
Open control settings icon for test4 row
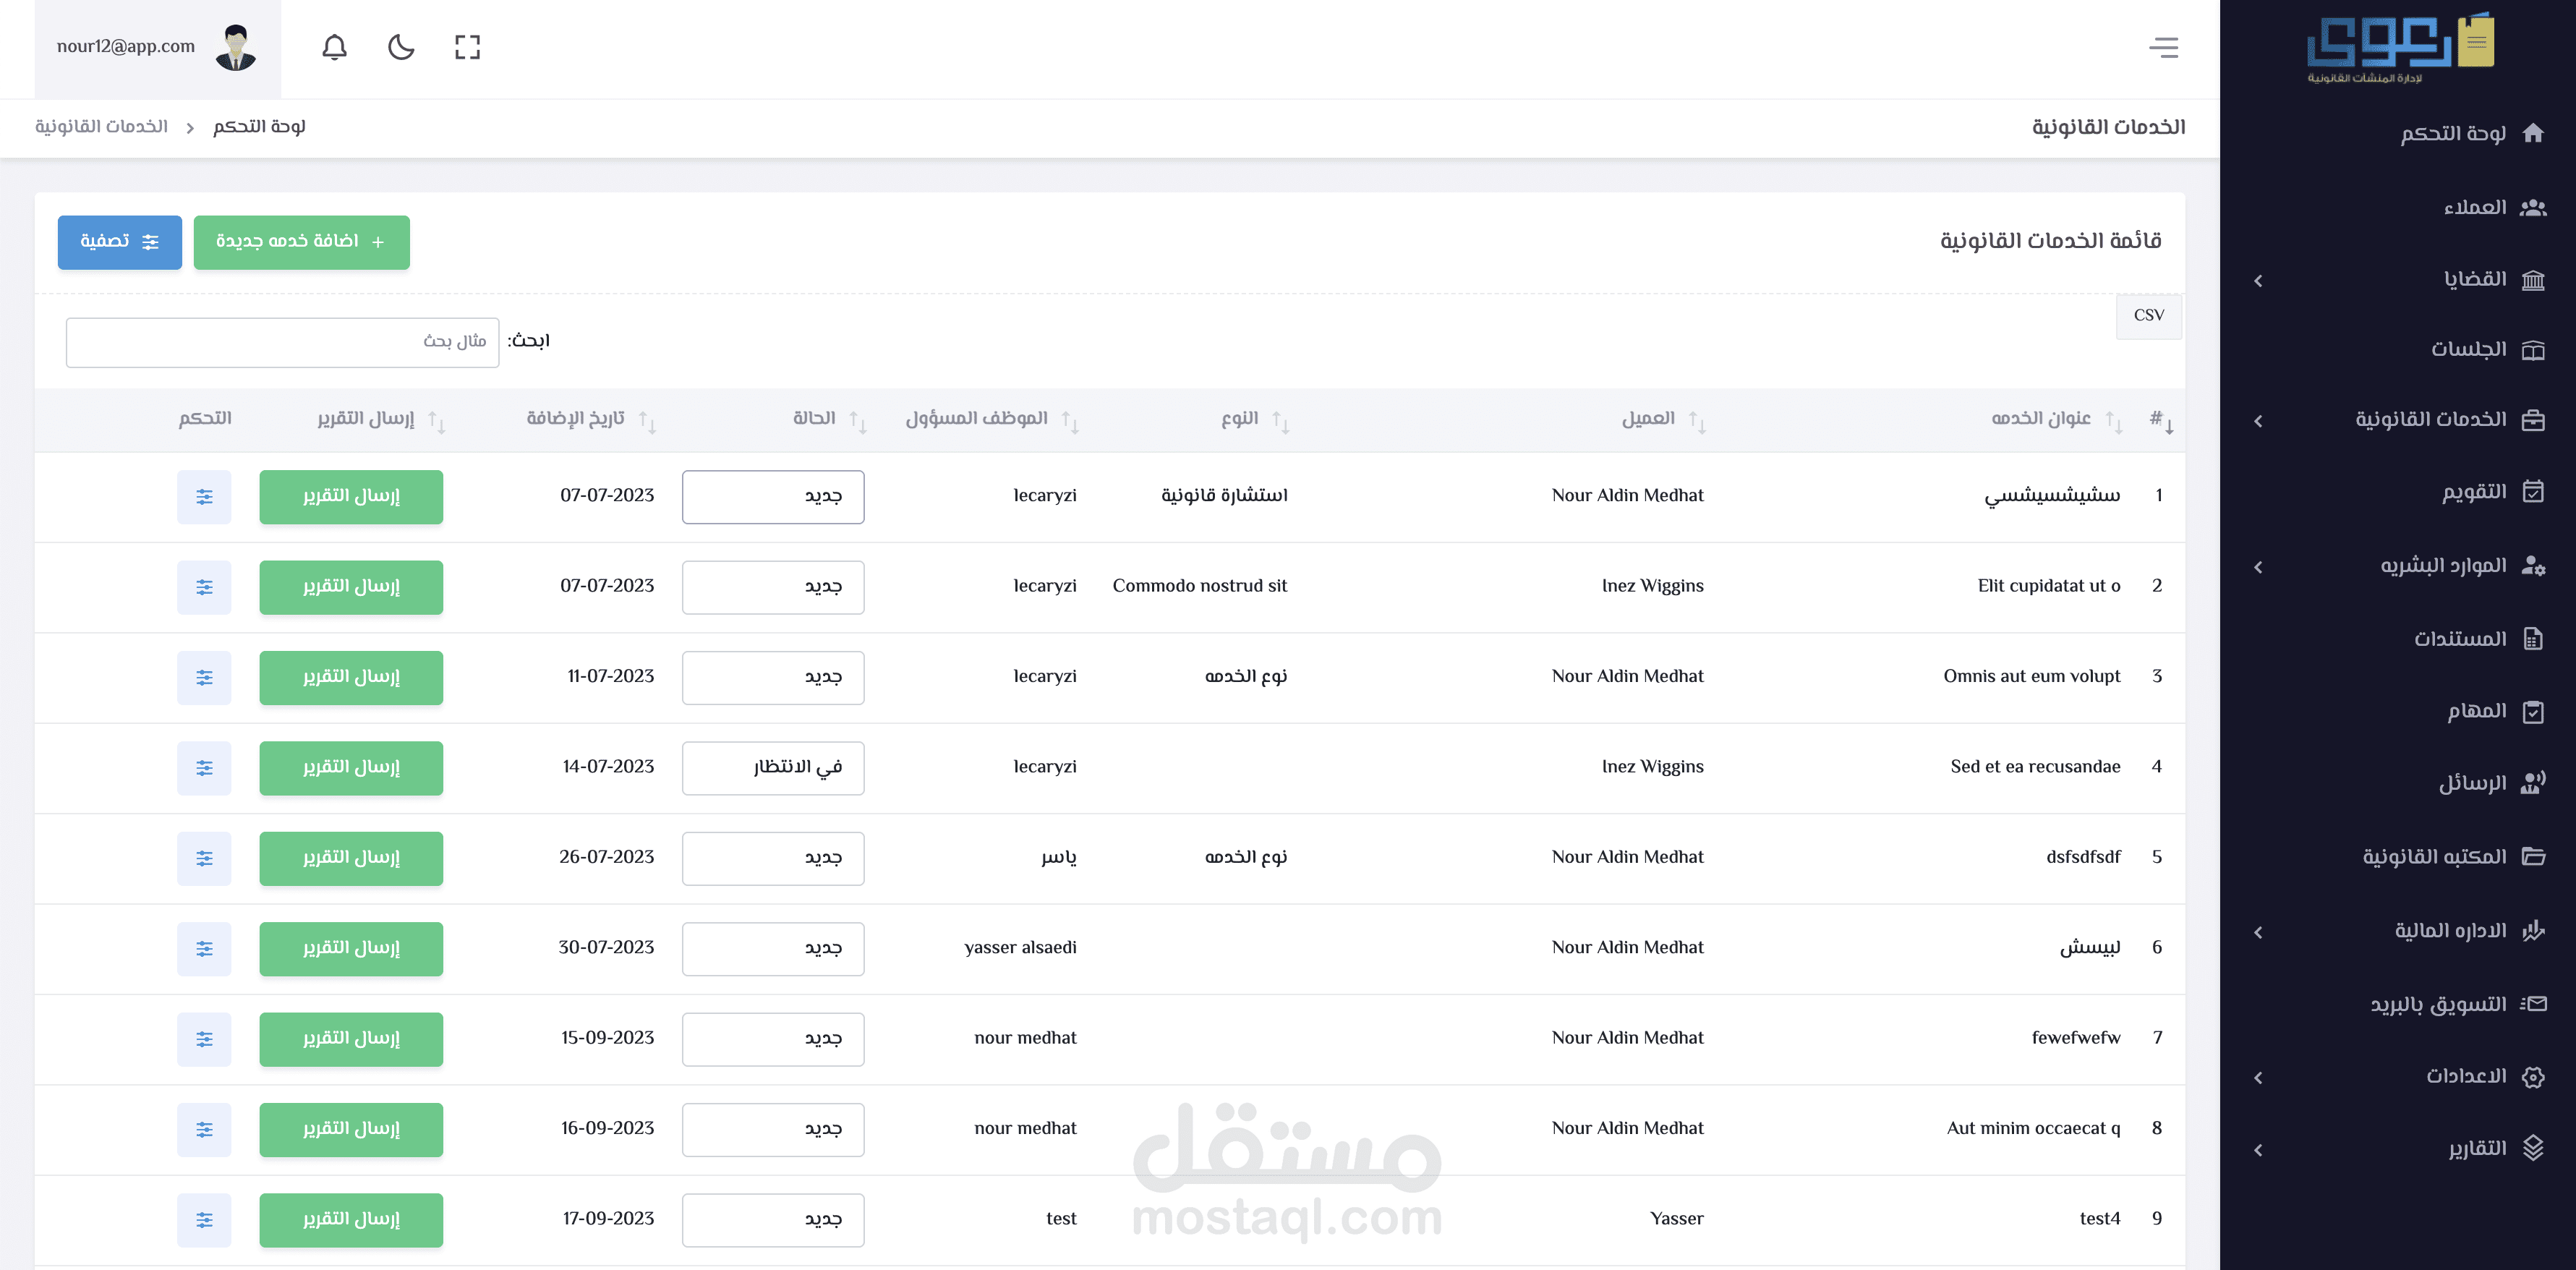pos(204,1220)
